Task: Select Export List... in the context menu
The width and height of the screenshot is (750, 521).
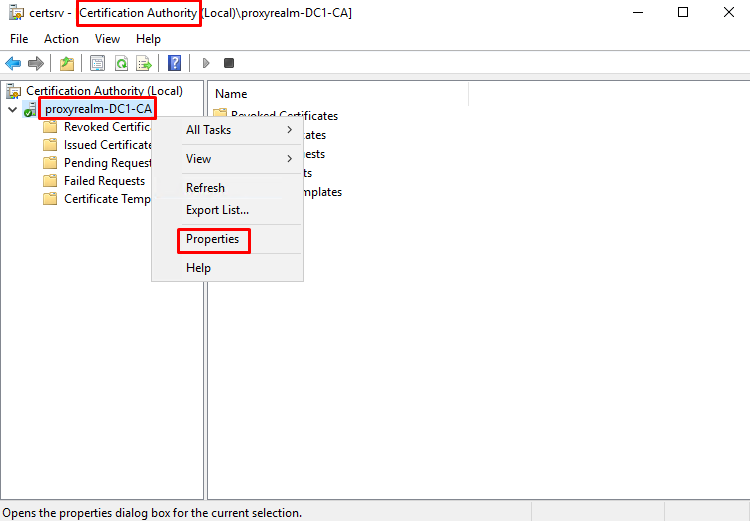Action: pos(228,210)
